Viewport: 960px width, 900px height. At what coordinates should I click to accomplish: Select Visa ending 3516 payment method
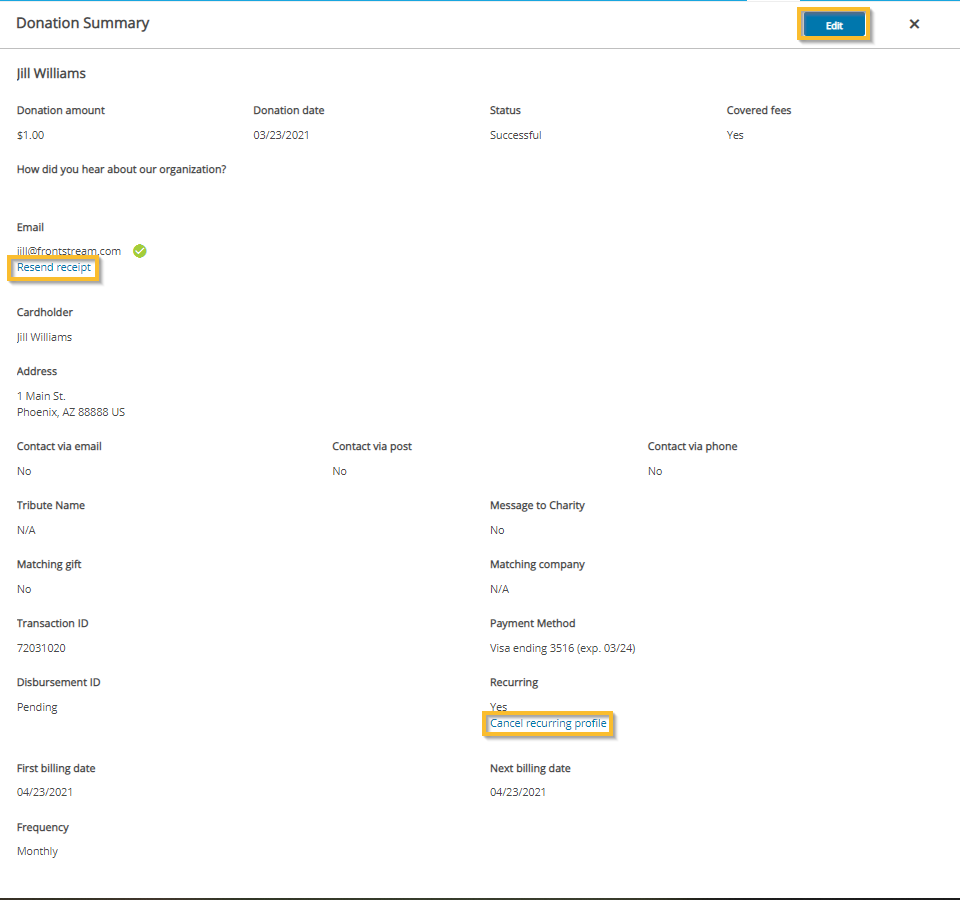562,648
